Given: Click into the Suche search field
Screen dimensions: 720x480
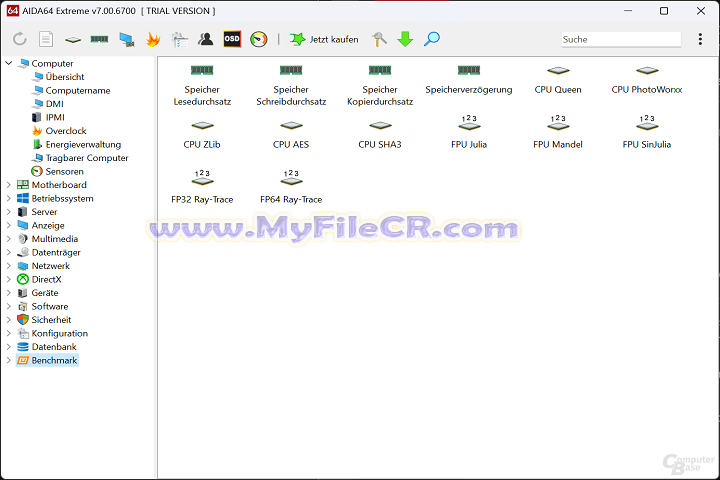Looking at the screenshot, I should (621, 40).
